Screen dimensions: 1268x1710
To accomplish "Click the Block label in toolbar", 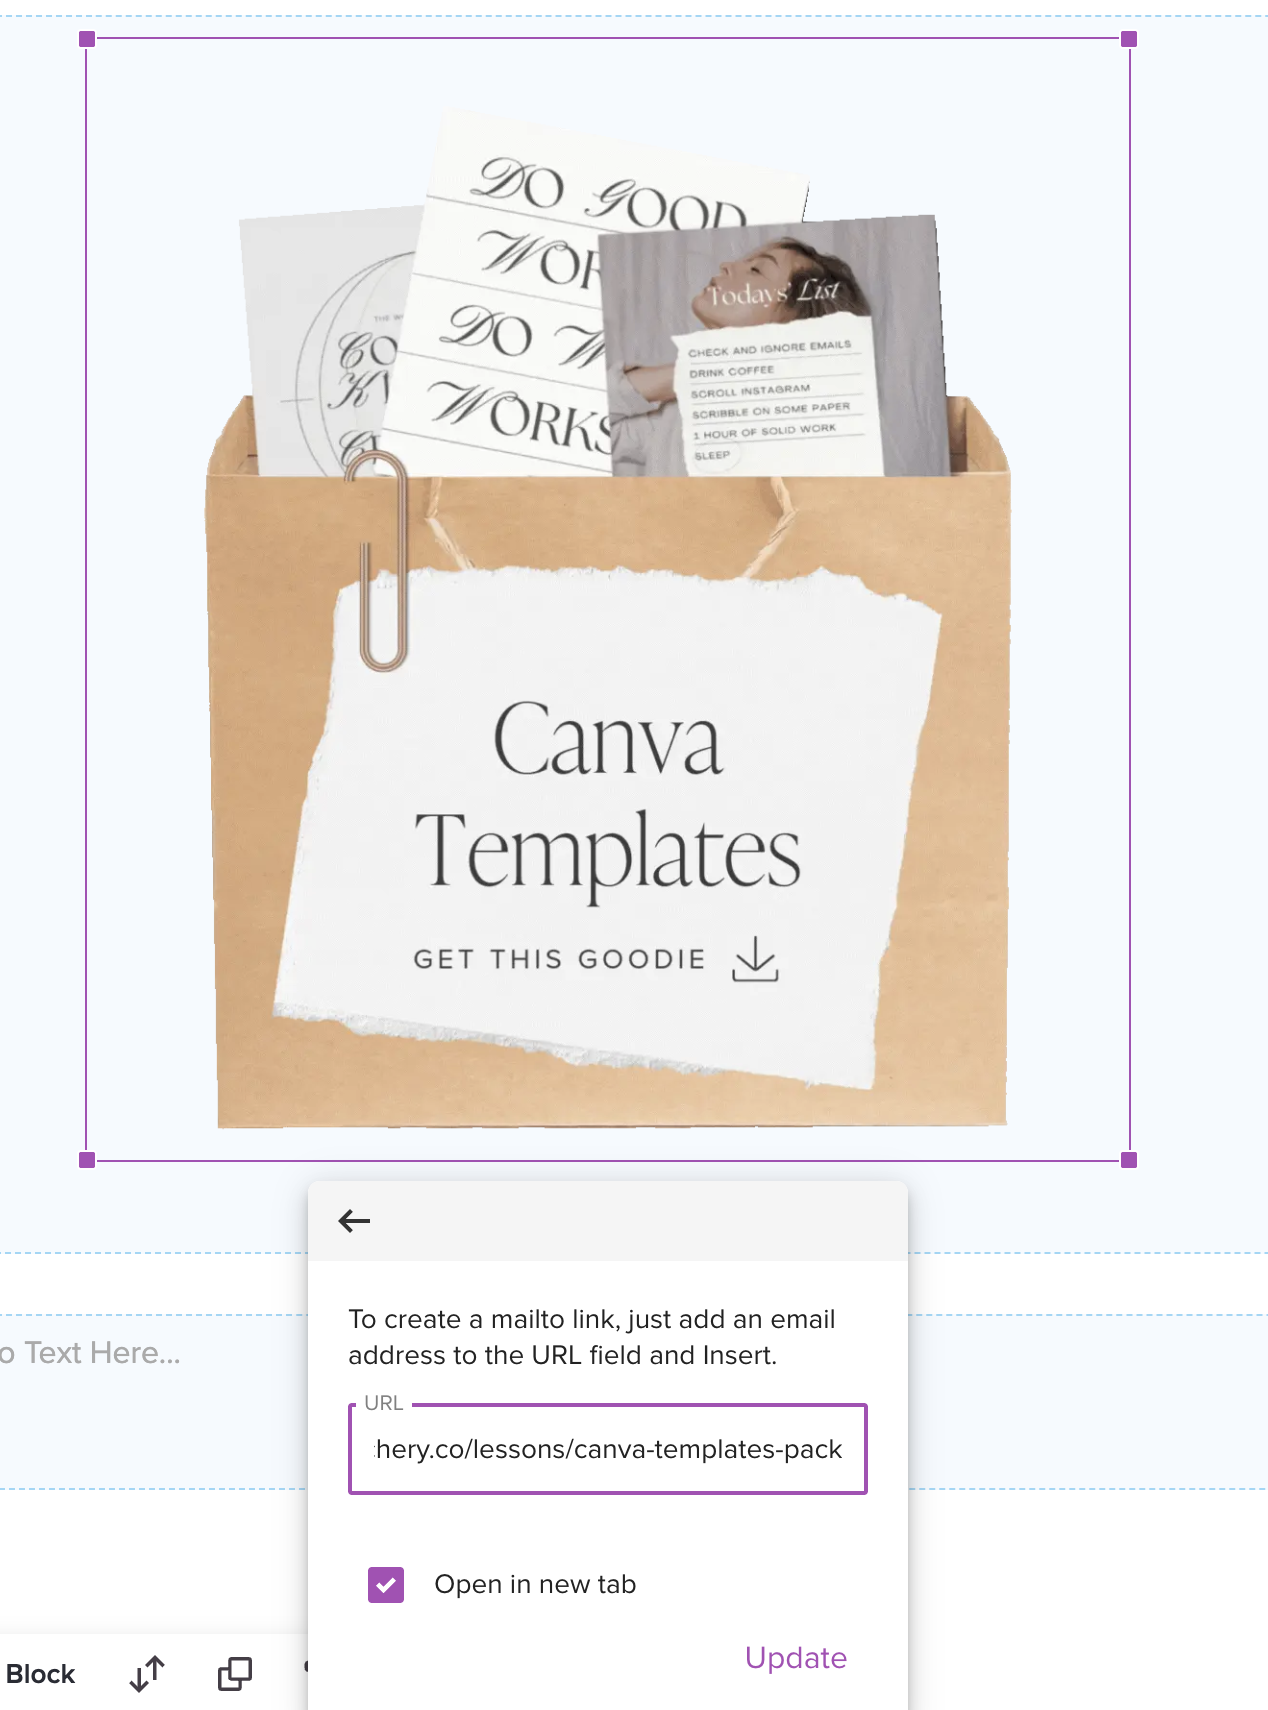I will [40, 1674].
